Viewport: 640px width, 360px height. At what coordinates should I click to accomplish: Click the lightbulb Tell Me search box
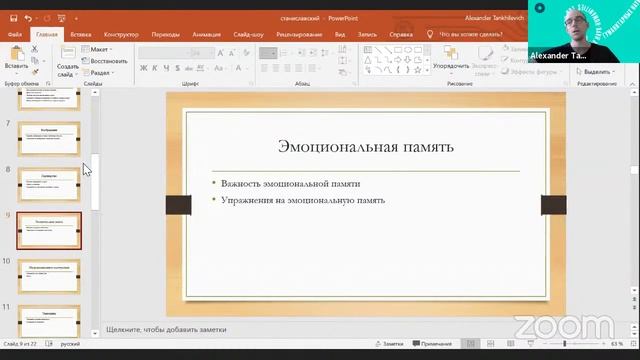465,34
